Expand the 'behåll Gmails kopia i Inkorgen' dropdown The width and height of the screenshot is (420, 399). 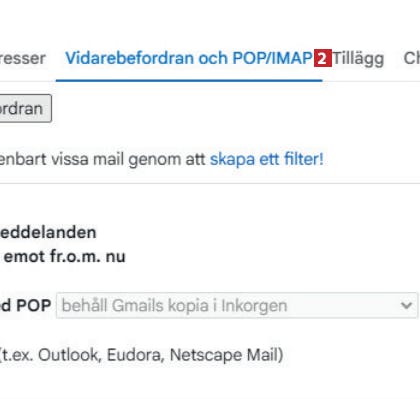click(237, 305)
